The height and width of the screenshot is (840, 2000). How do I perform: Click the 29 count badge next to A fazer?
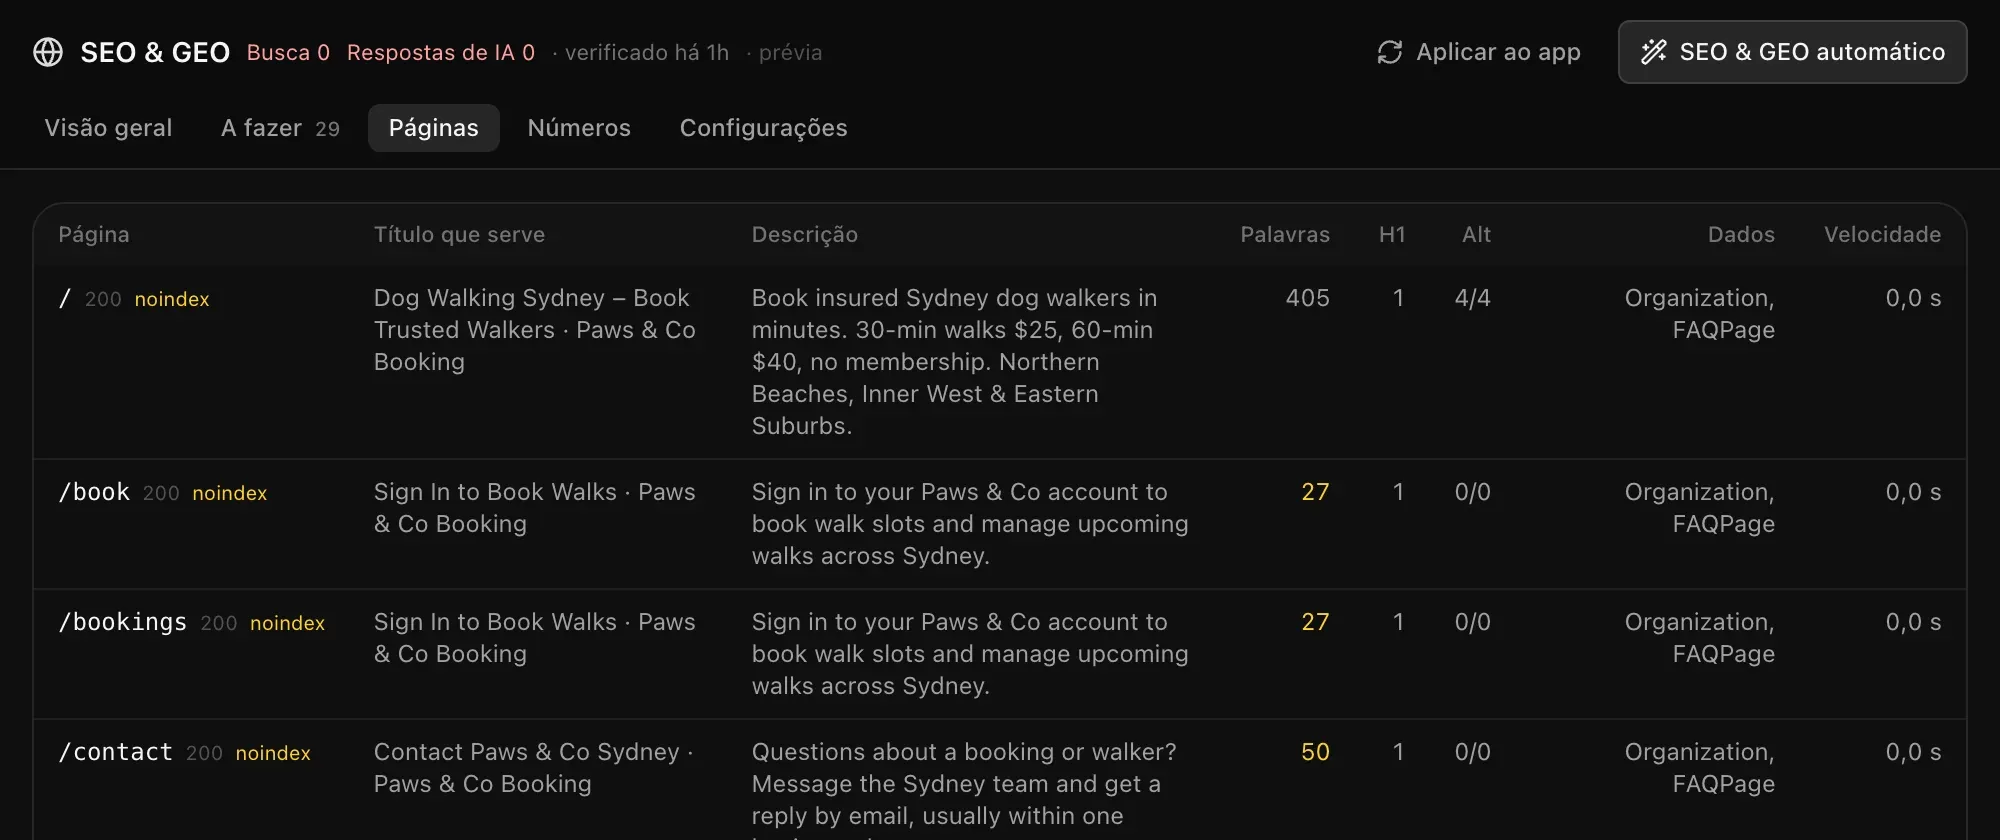[328, 129]
